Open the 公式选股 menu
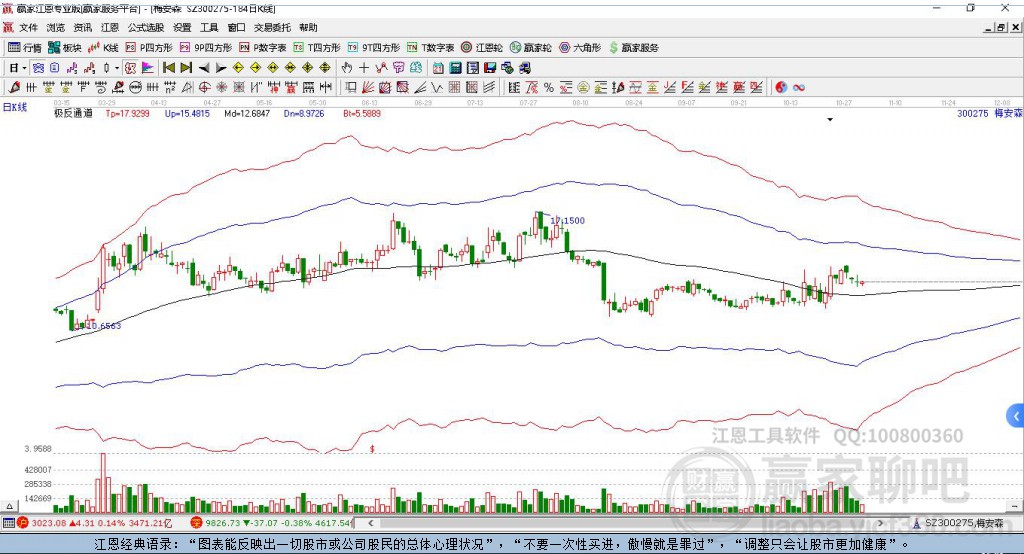1024x554 pixels. click(x=144, y=28)
